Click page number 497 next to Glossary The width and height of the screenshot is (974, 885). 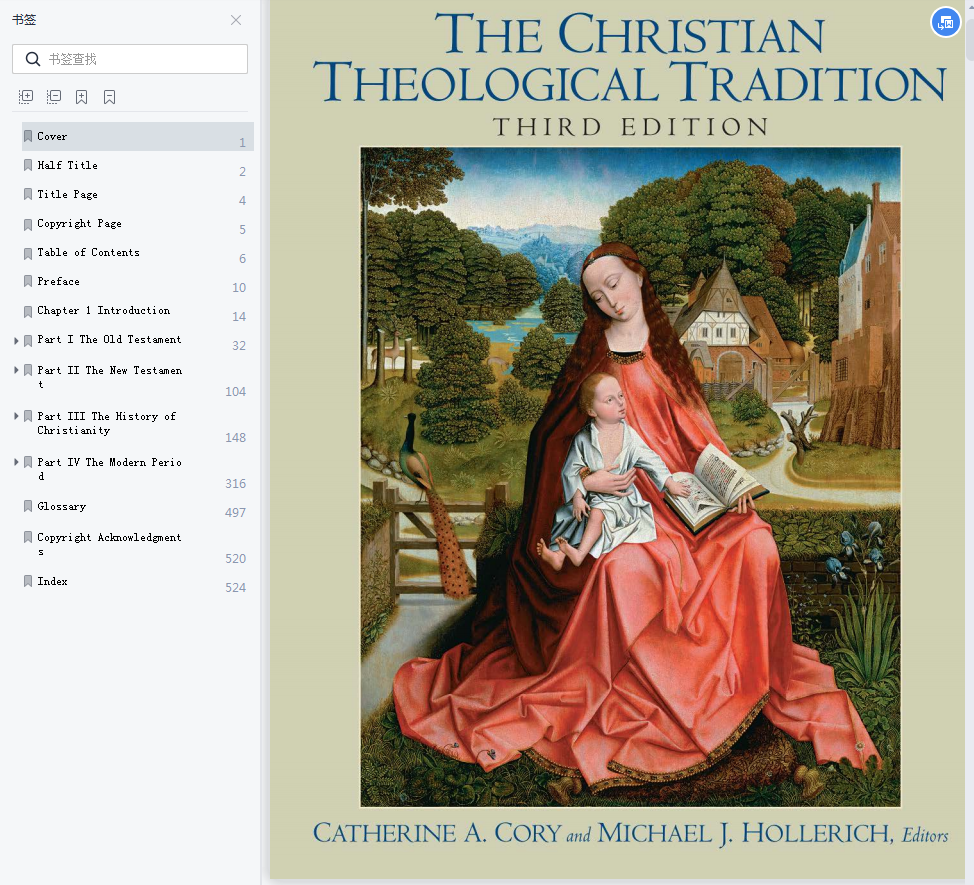tap(235, 513)
